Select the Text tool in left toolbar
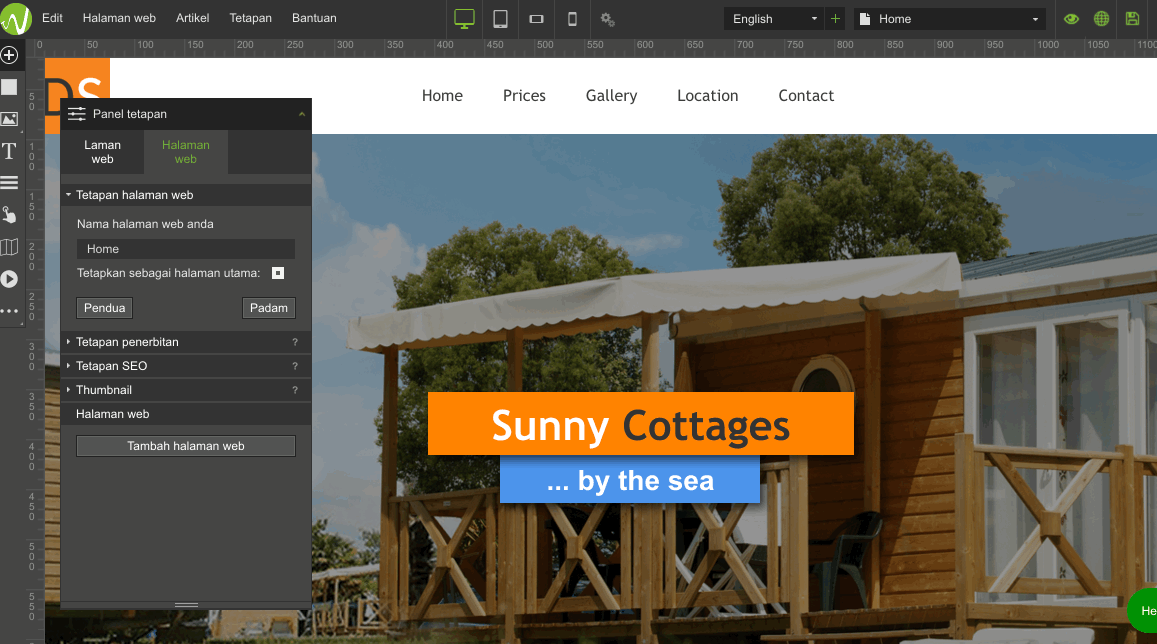 [9, 151]
